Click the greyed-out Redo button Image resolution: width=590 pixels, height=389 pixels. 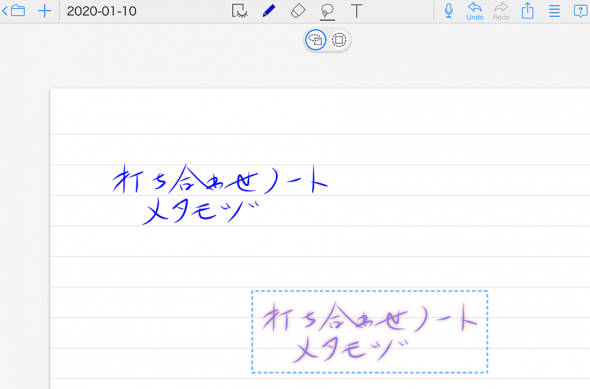pyautogui.click(x=501, y=11)
